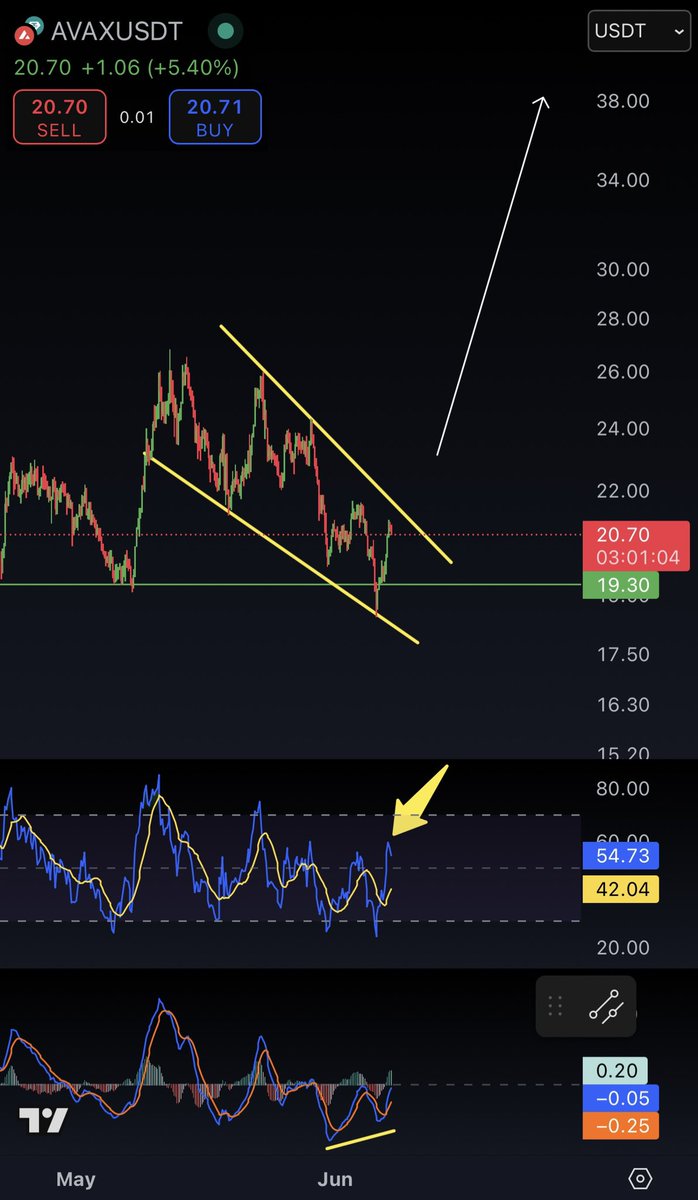The height and width of the screenshot is (1200, 698).
Task: Click the red SELL 20.70 button
Action: 59,117
